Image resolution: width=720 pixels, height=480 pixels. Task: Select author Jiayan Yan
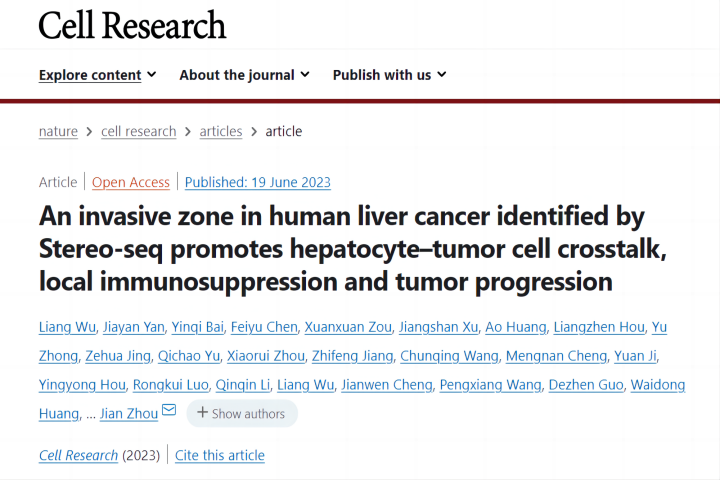pos(131,327)
